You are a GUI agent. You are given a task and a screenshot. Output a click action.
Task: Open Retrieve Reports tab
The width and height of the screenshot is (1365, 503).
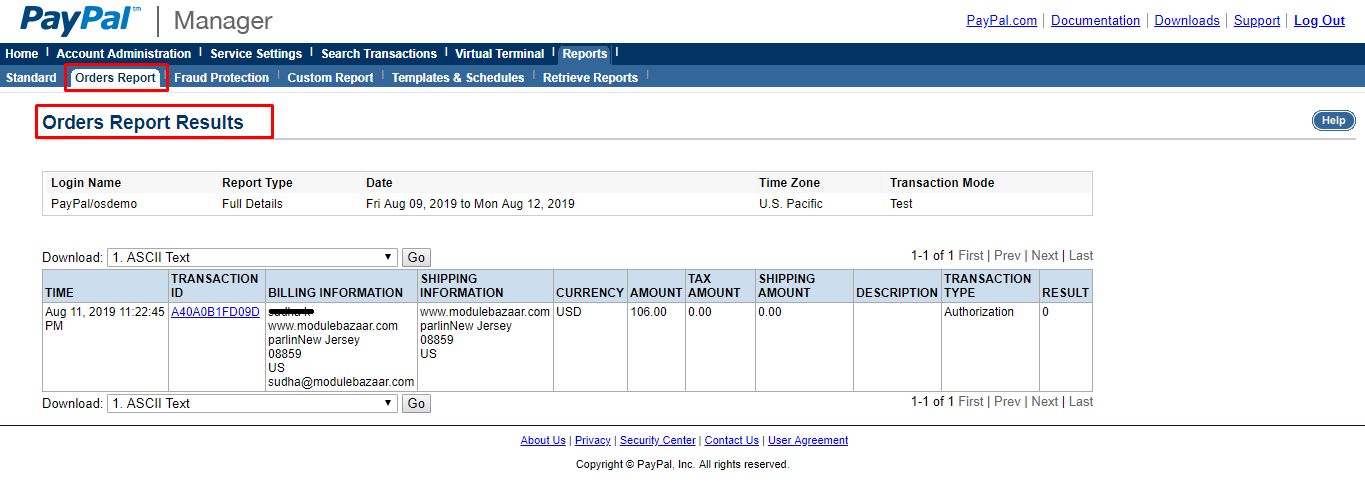coord(591,78)
